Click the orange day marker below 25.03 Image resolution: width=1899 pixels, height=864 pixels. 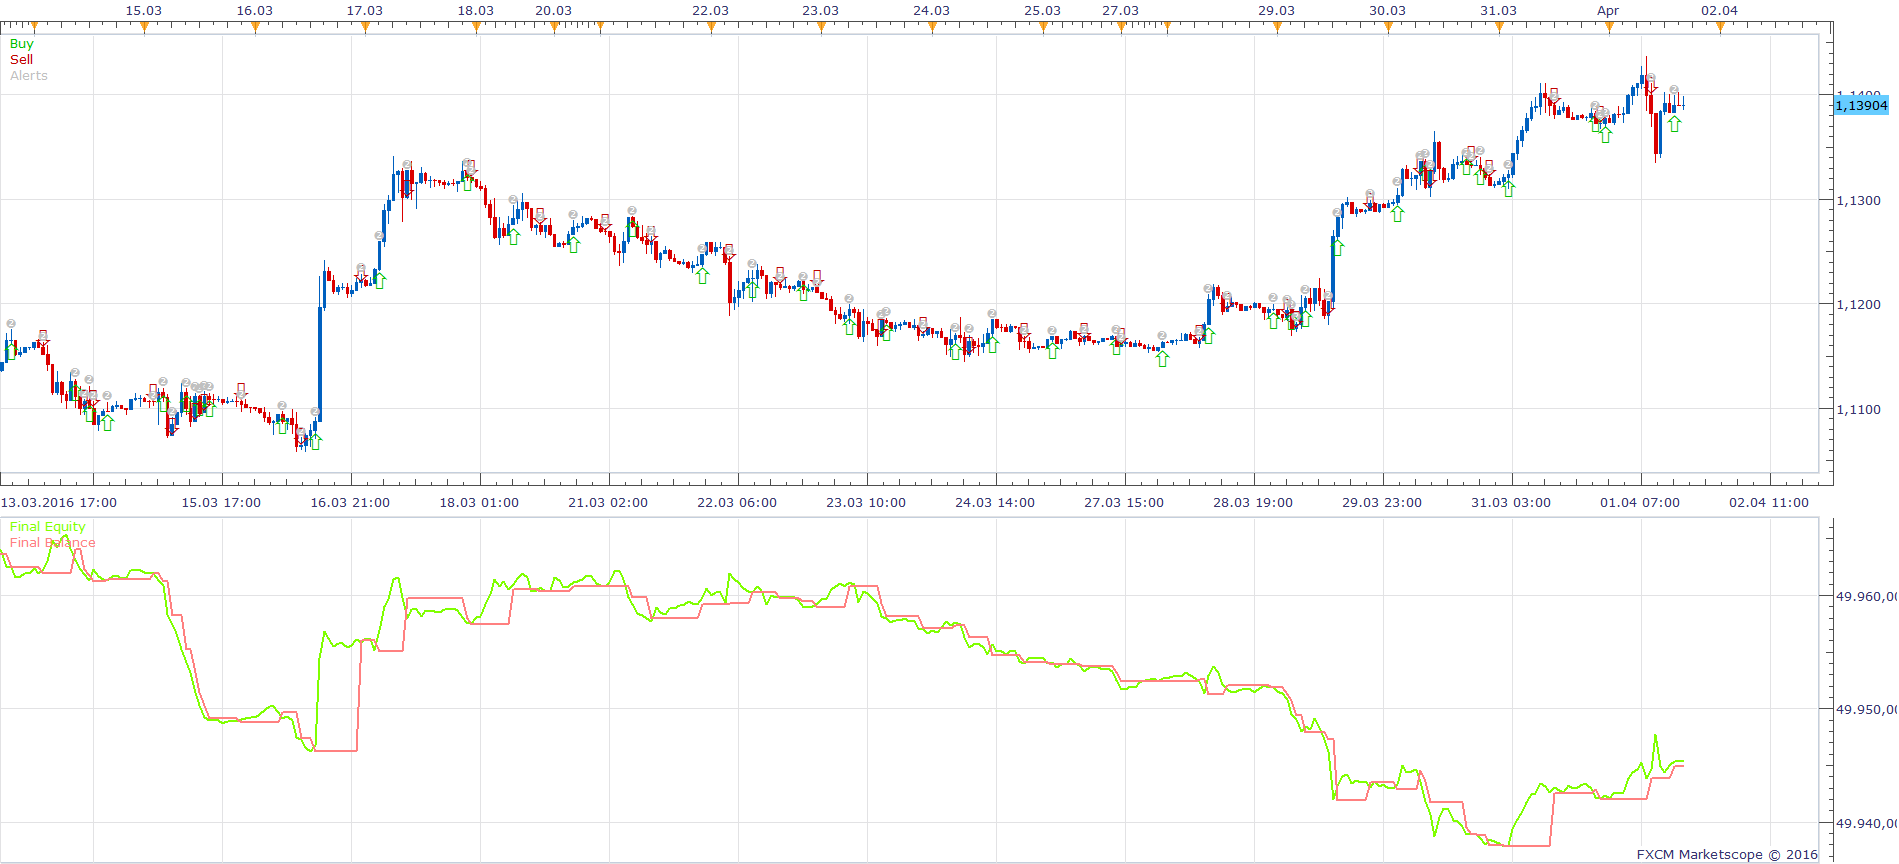[x=1043, y=28]
